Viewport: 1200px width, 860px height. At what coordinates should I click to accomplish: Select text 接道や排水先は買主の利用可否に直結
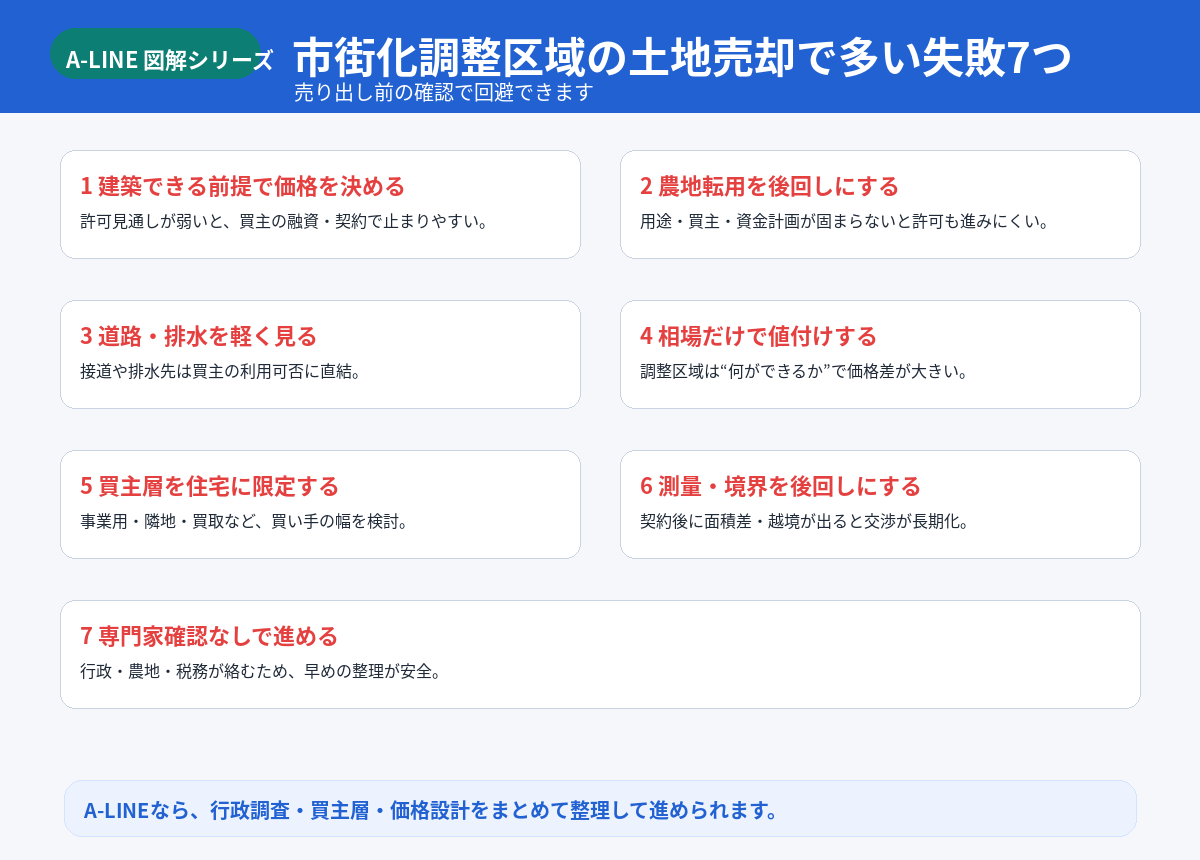[x=220, y=371]
